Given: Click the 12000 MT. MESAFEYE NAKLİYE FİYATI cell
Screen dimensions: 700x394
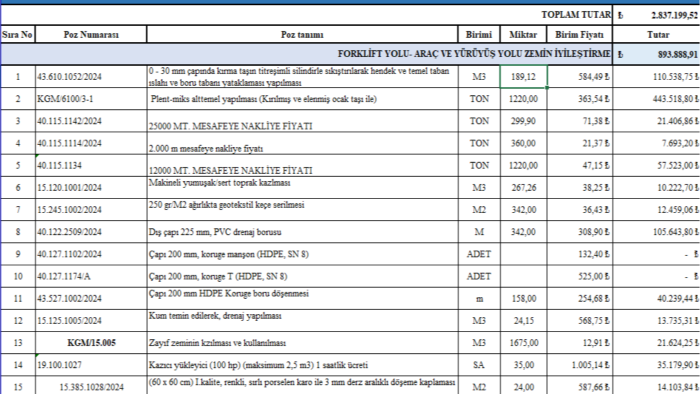Looking at the screenshot, I should tap(302, 166).
